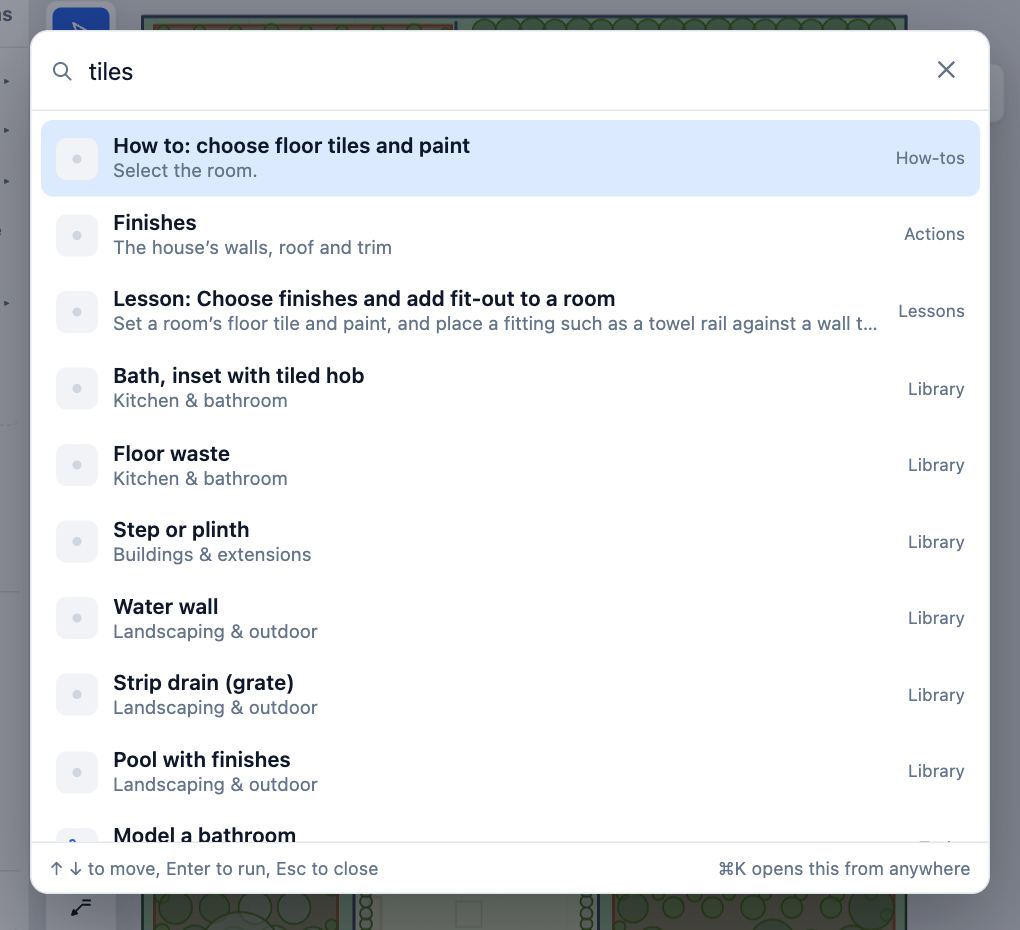Screen dimensions: 1020x930
Task: Select the blue pointer tool behind dialog
Action: [81, 20]
